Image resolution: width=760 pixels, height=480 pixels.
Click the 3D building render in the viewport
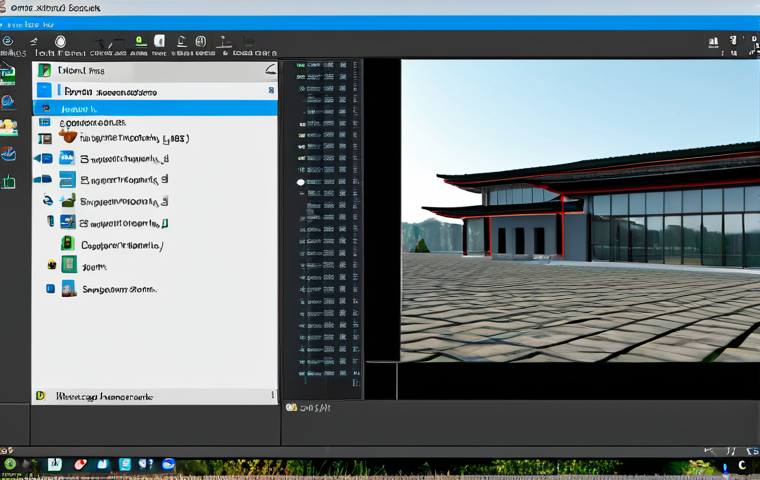coord(580,210)
